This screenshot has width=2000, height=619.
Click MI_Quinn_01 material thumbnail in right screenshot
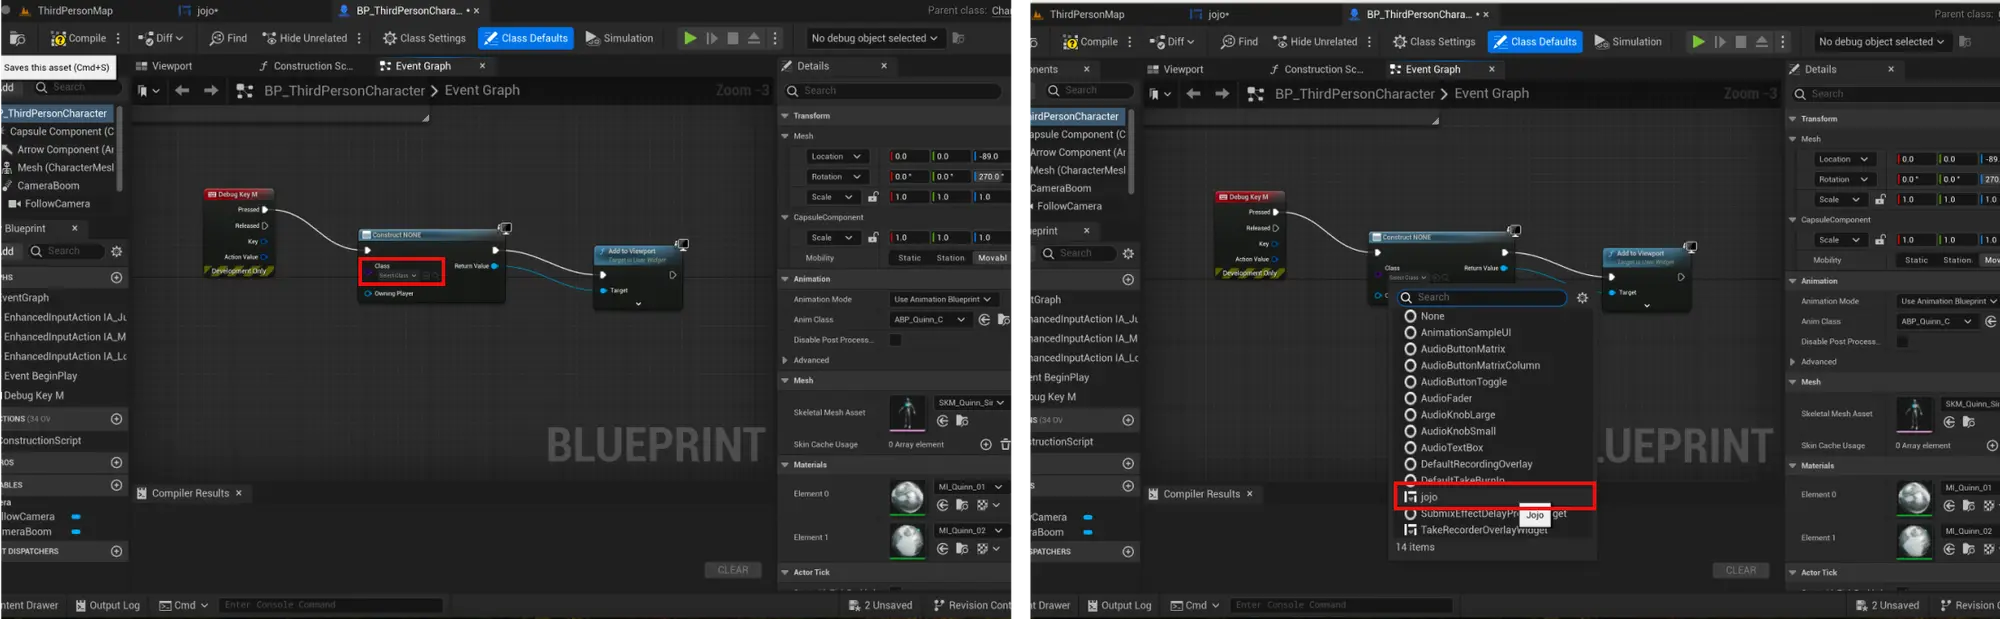pos(1914,497)
